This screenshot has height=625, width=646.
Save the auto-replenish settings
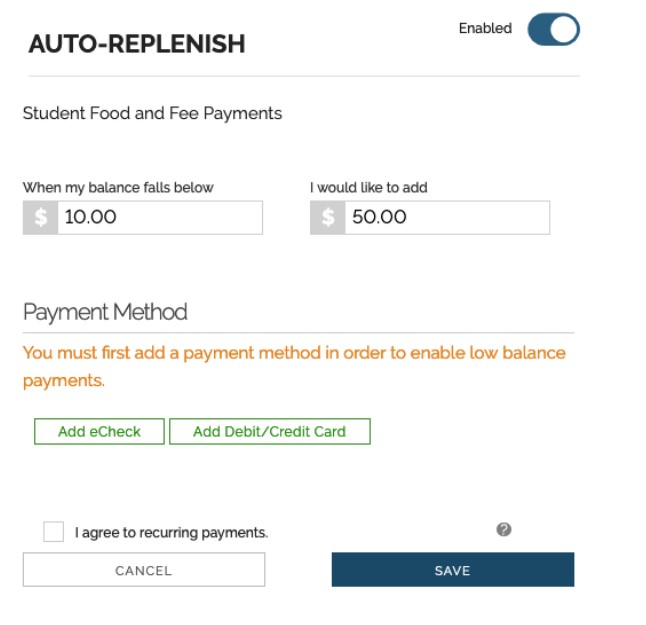[x=453, y=570]
